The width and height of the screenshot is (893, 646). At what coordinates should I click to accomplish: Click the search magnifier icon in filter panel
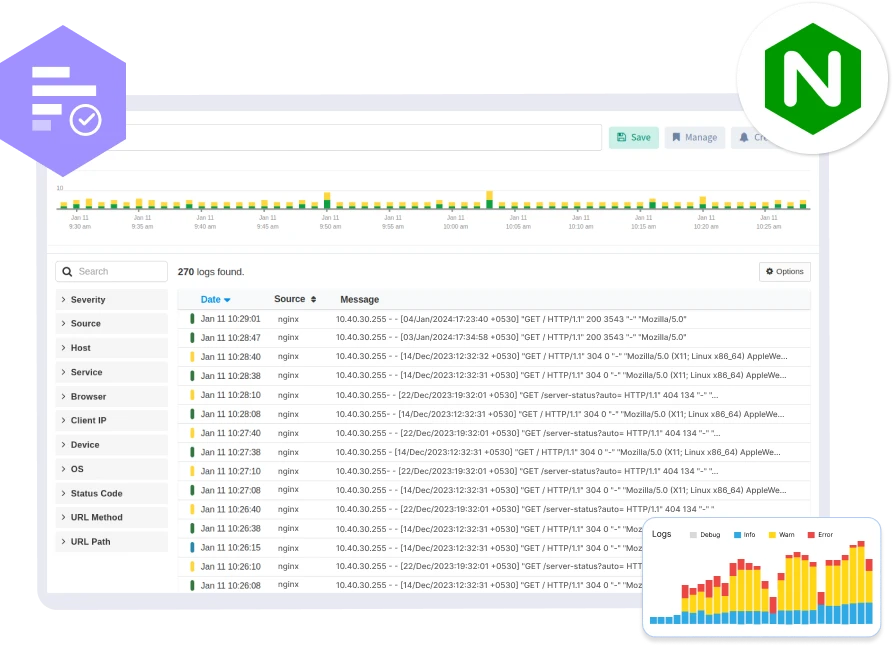click(x=66, y=271)
